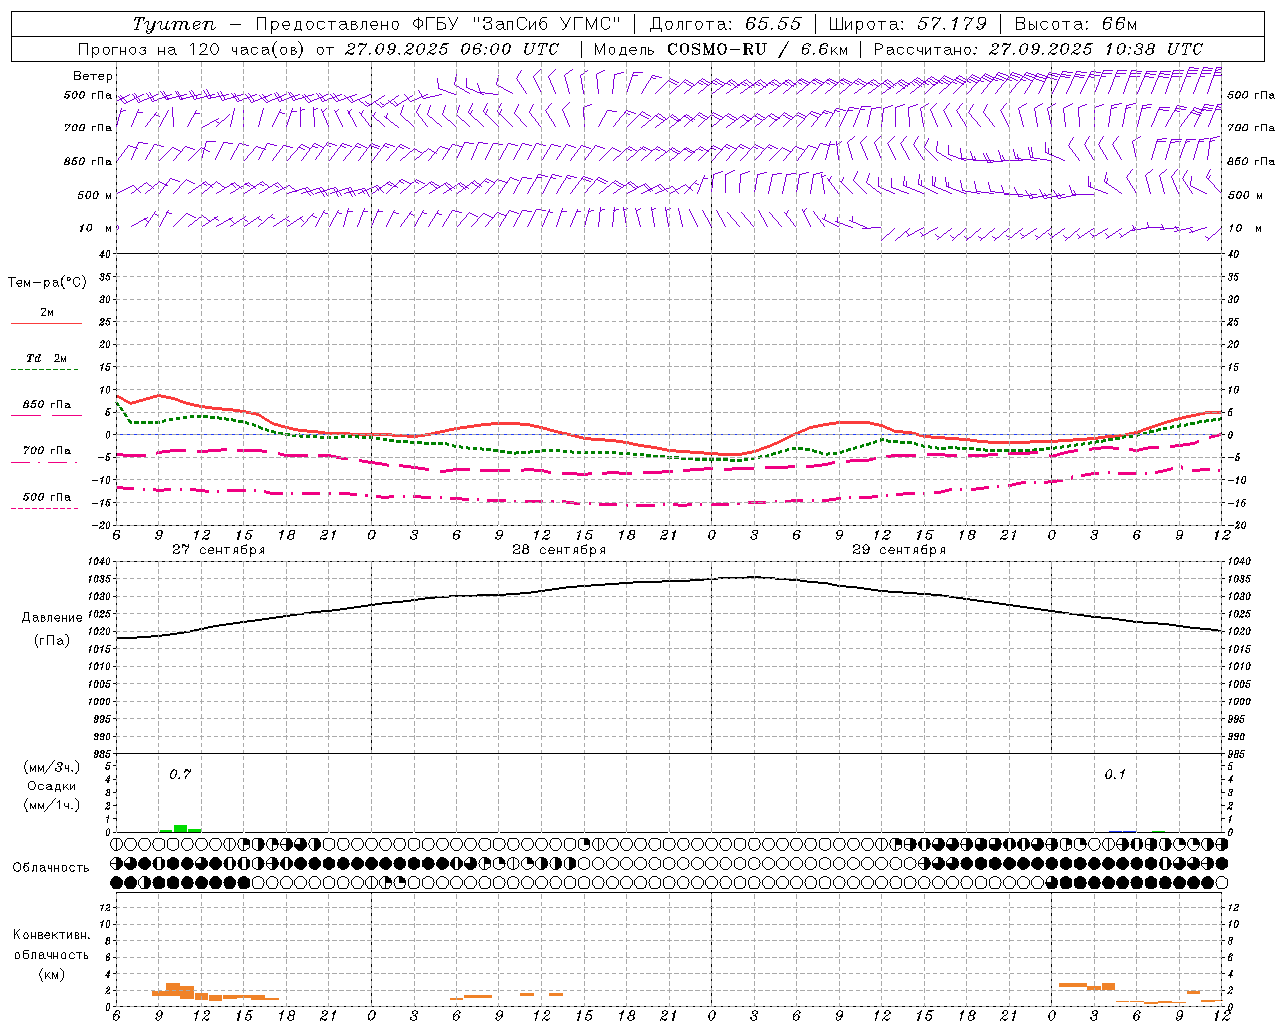Click the "0.7" precipitation total value
Image resolution: width=1280 pixels, height=1024 pixels.
pos(180,774)
